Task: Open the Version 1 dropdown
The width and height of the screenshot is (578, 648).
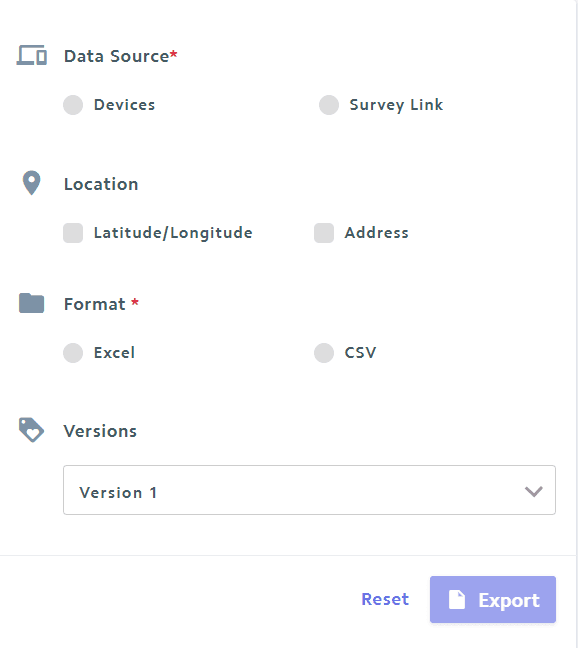Action: pos(309,490)
